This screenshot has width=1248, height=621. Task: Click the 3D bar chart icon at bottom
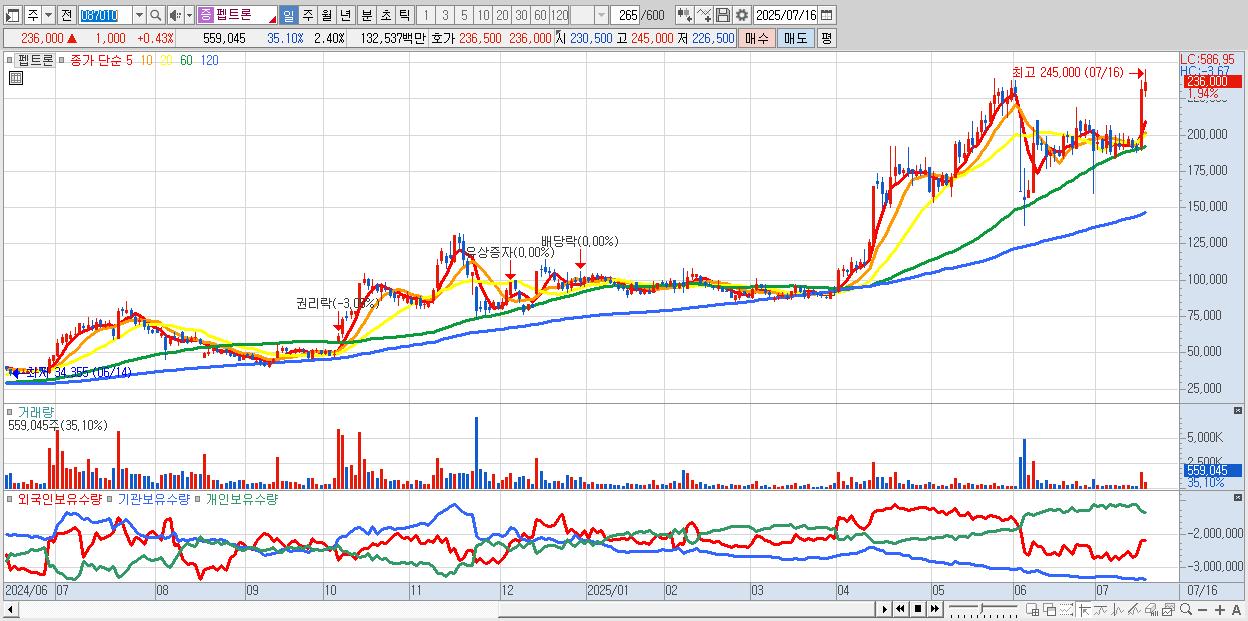pyautogui.click(x=1152, y=610)
